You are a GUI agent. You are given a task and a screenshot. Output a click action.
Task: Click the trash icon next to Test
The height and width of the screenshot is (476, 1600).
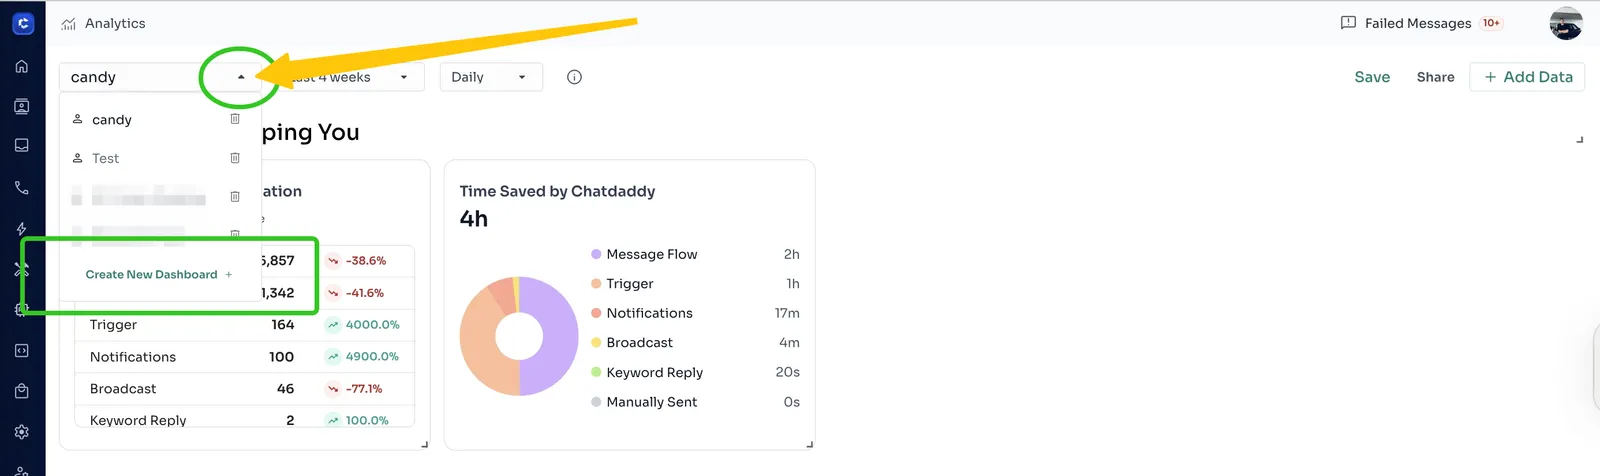235,158
